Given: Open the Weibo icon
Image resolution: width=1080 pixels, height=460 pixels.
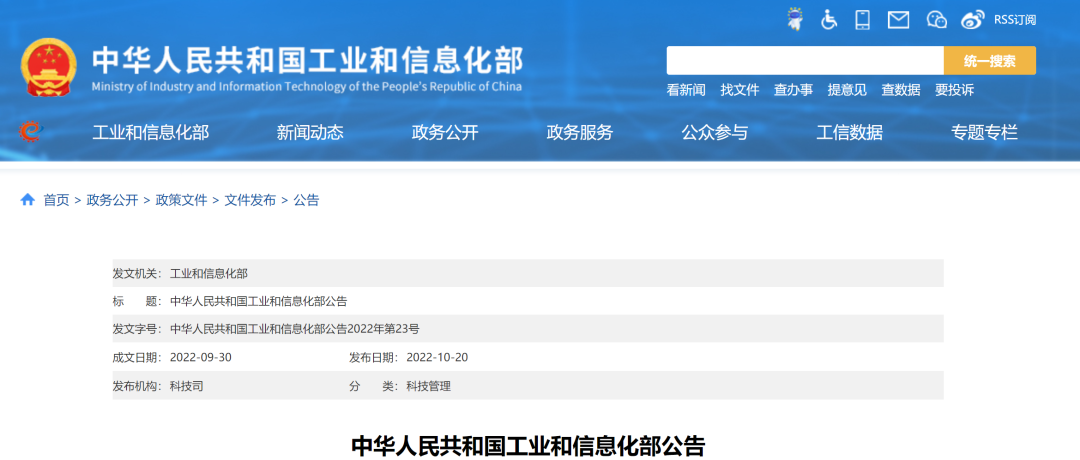Looking at the screenshot, I should coord(972,19).
